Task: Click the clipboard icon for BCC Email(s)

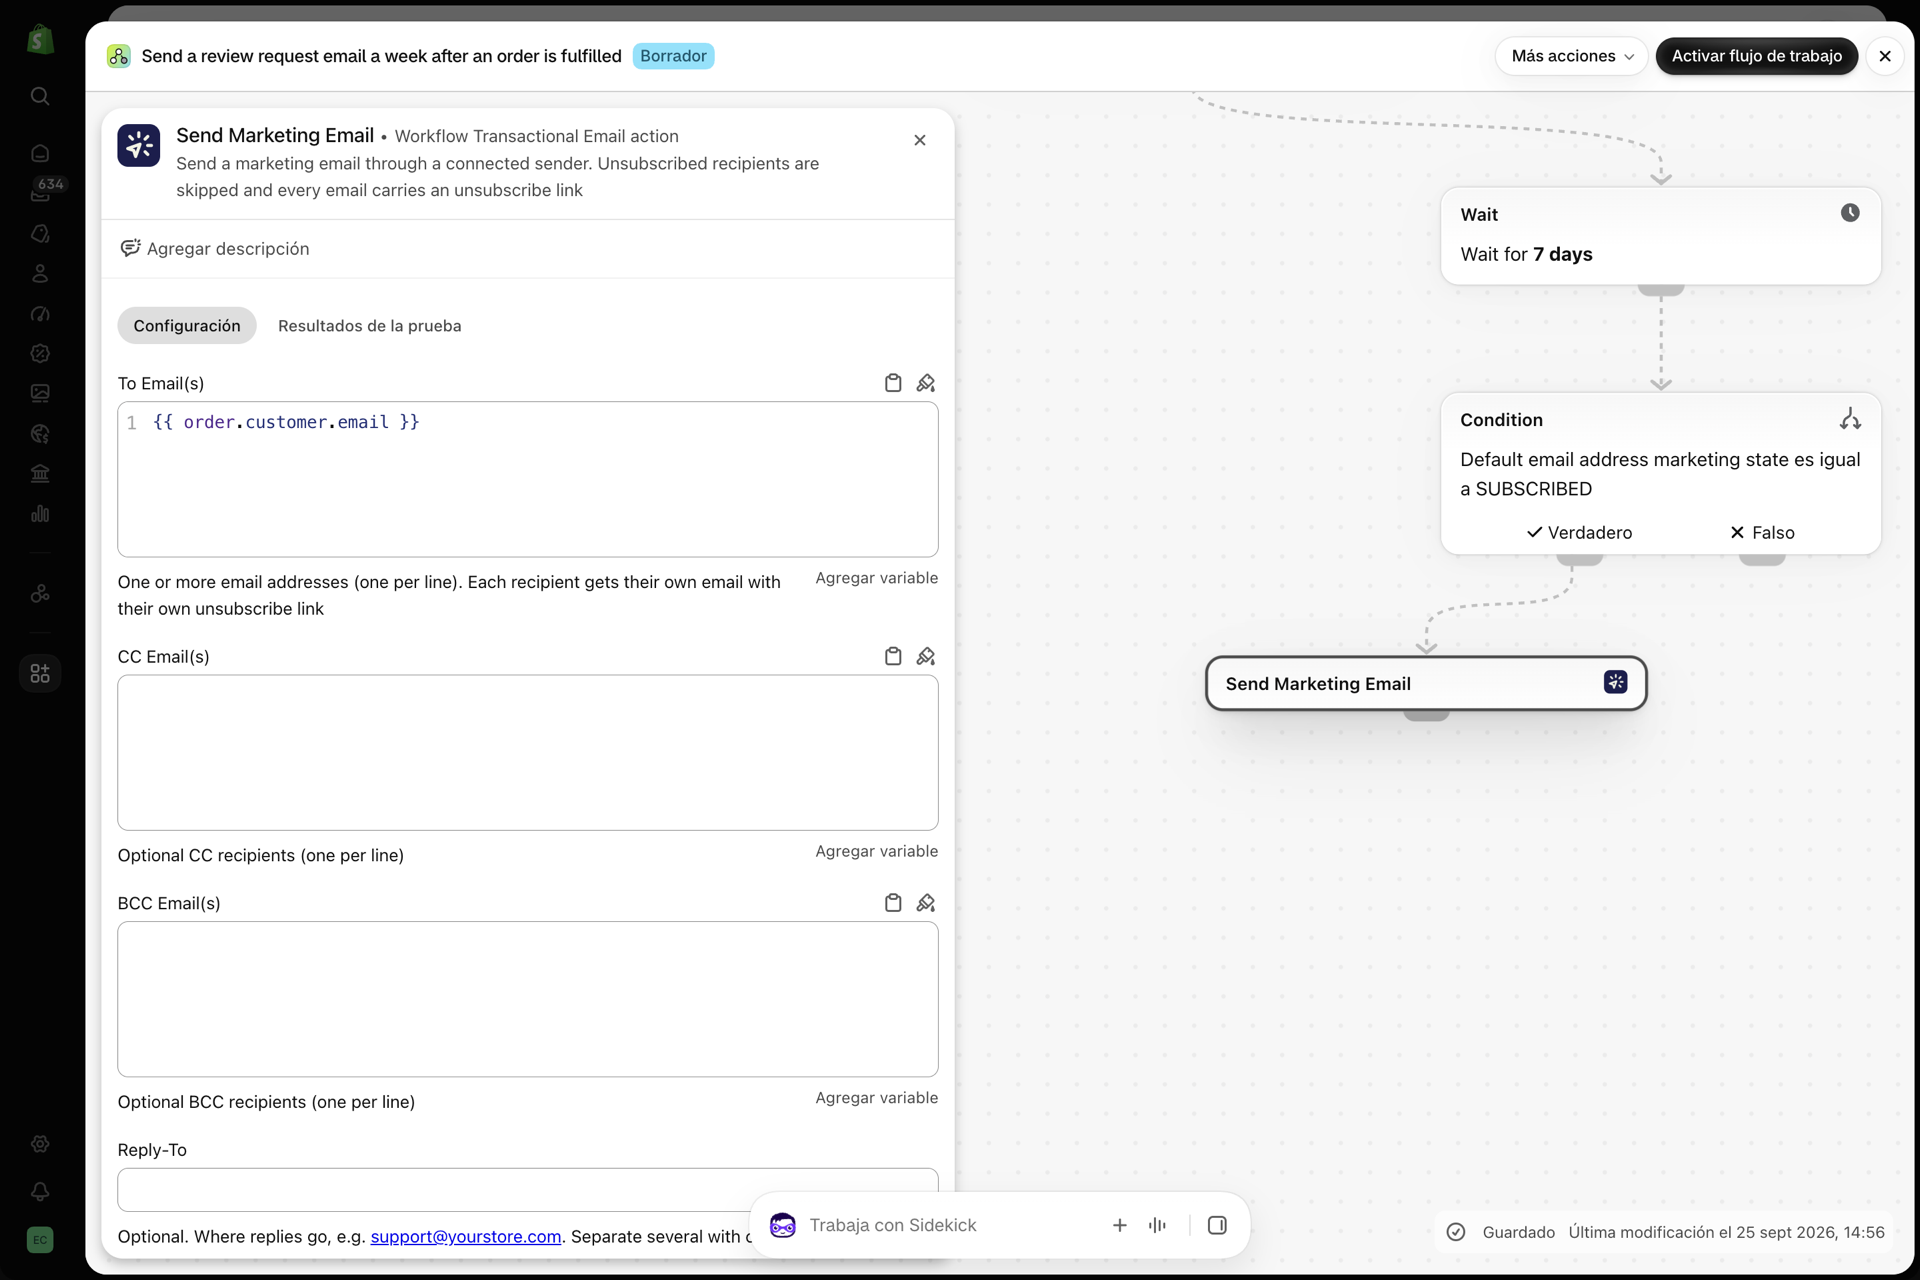Action: pos(893,903)
